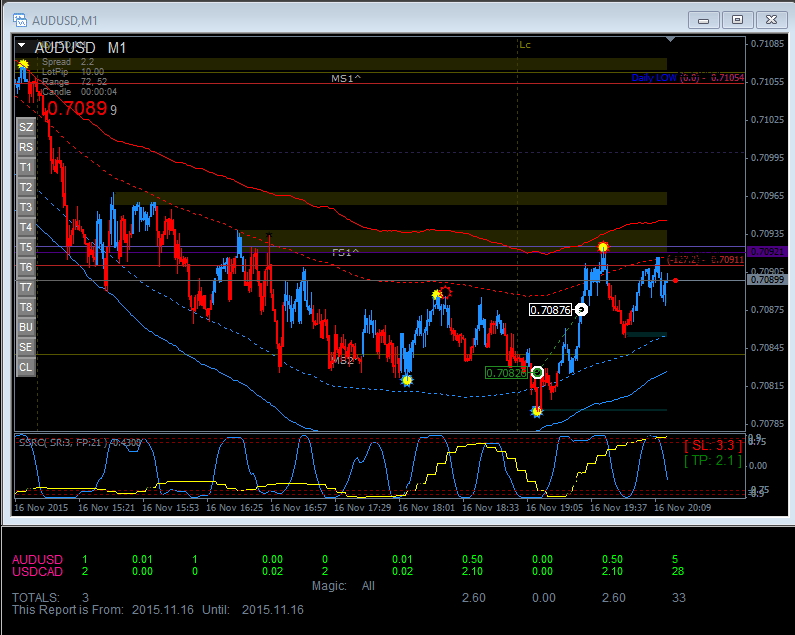Click the 16 Nov 20:09 time axis label
Image resolution: width=795 pixels, height=635 pixels.
[x=682, y=507]
